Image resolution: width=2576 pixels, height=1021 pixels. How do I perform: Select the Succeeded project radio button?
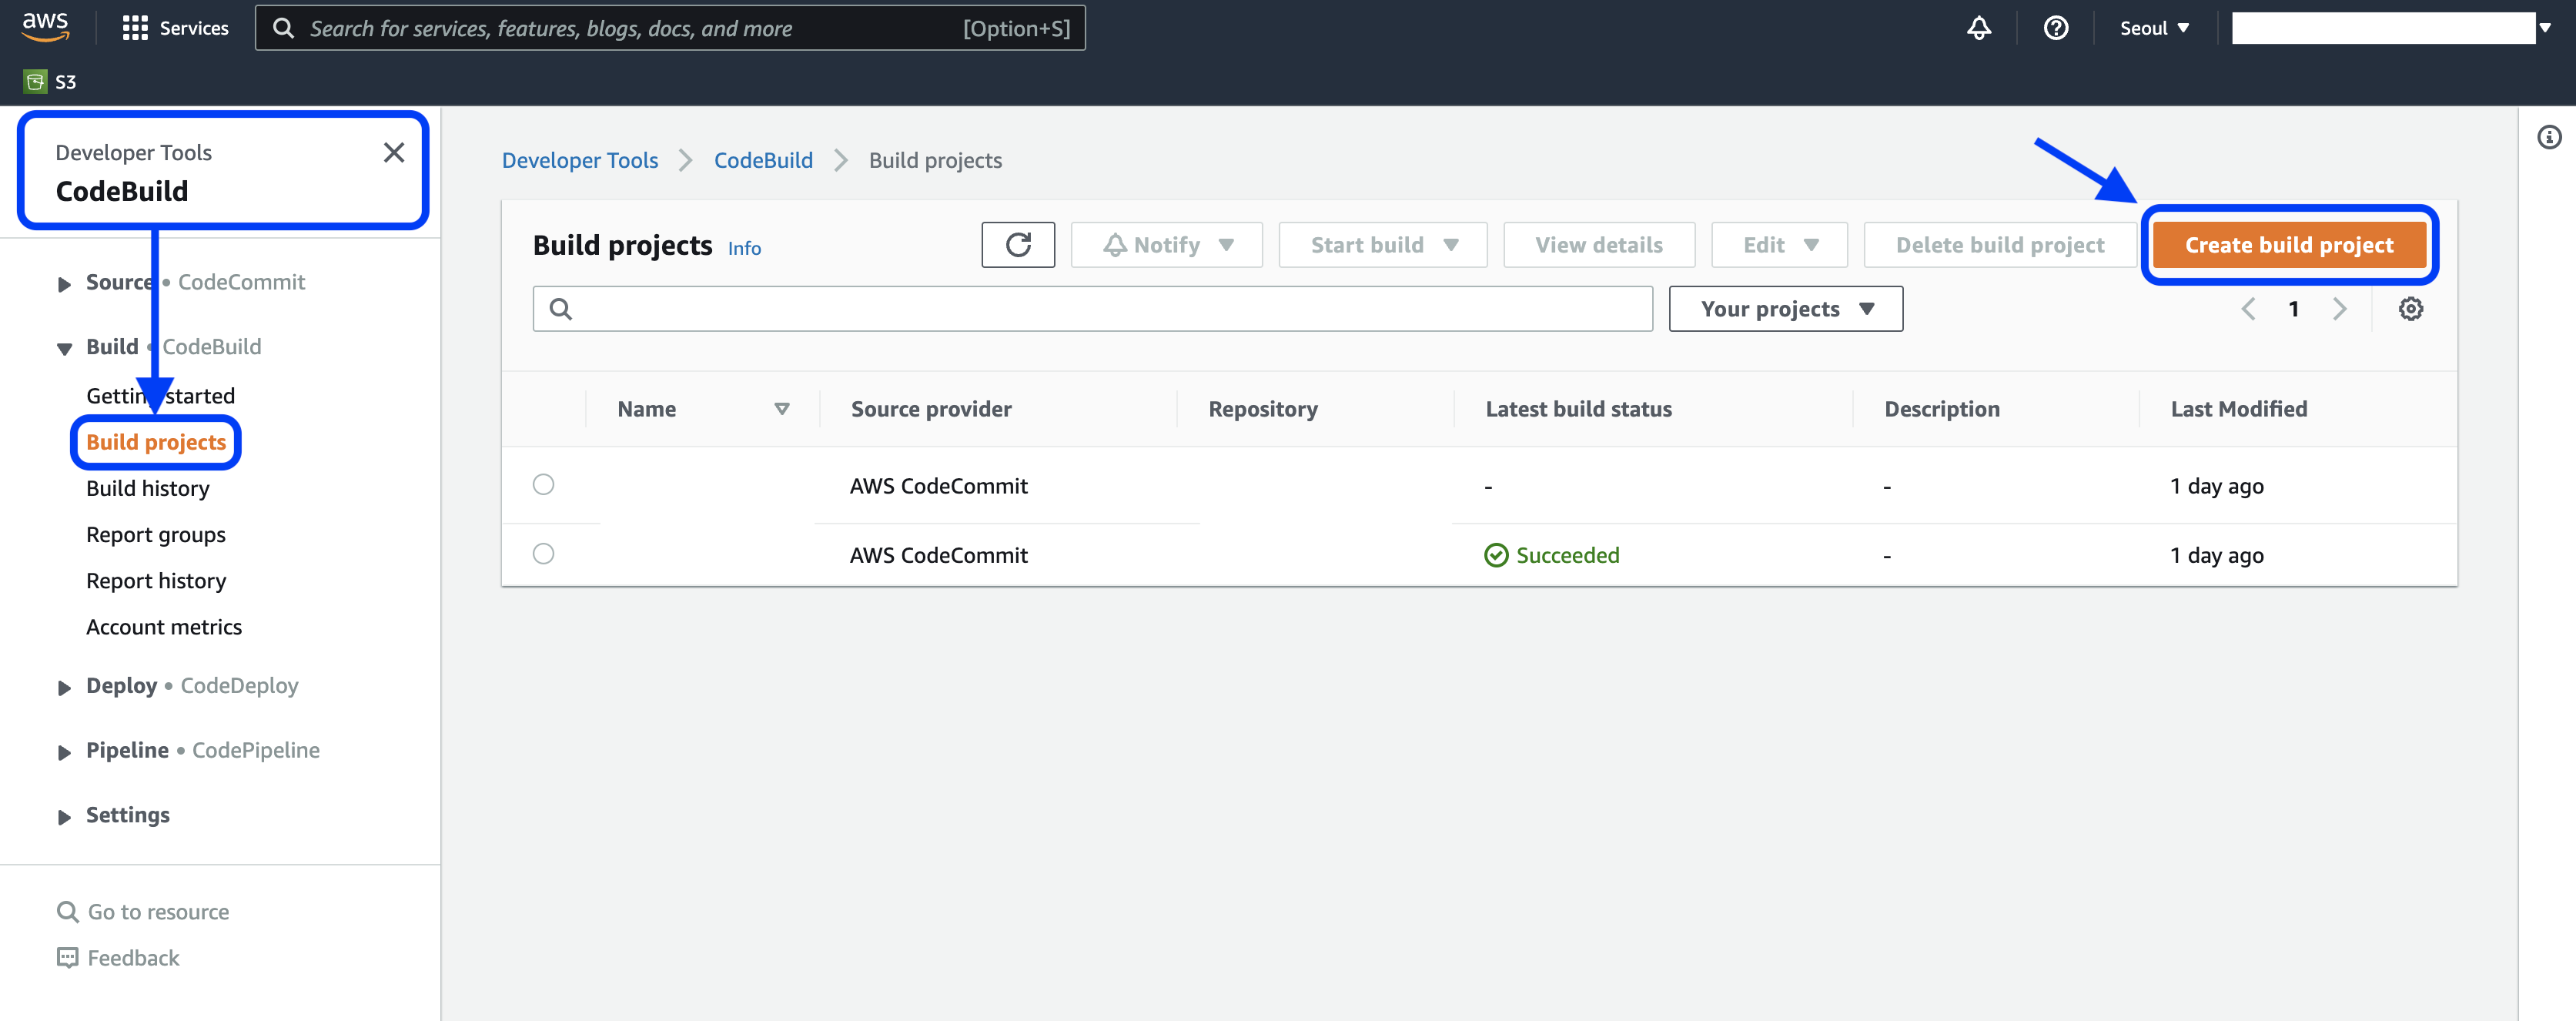click(x=543, y=554)
